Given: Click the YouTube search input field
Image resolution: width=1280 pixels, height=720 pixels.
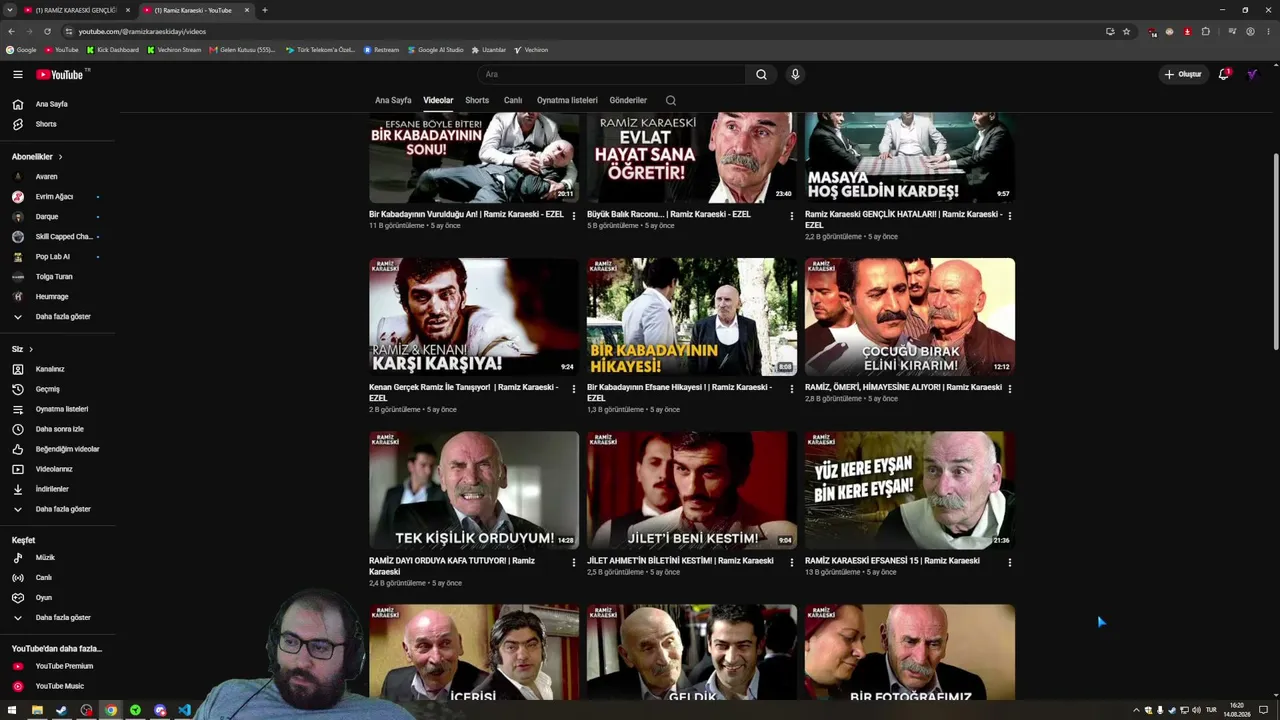Looking at the screenshot, I should tap(611, 74).
